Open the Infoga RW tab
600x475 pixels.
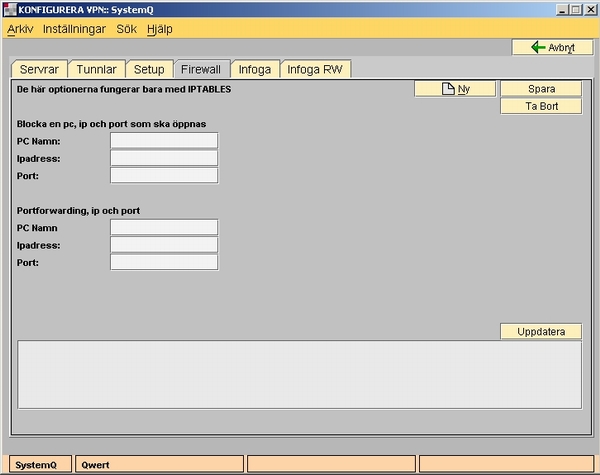[x=314, y=69]
